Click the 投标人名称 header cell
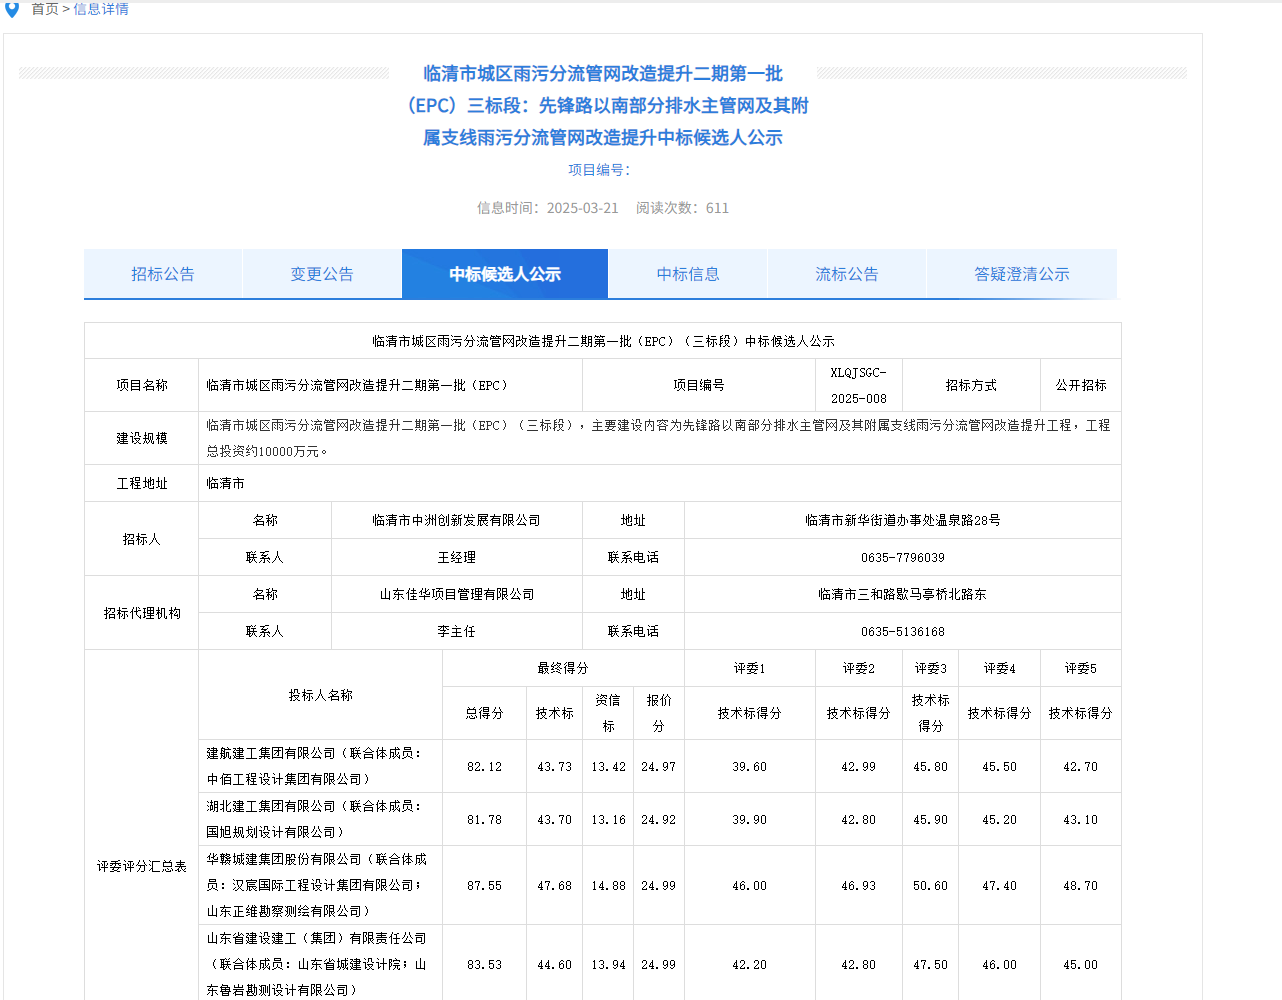 pyautogui.click(x=321, y=695)
